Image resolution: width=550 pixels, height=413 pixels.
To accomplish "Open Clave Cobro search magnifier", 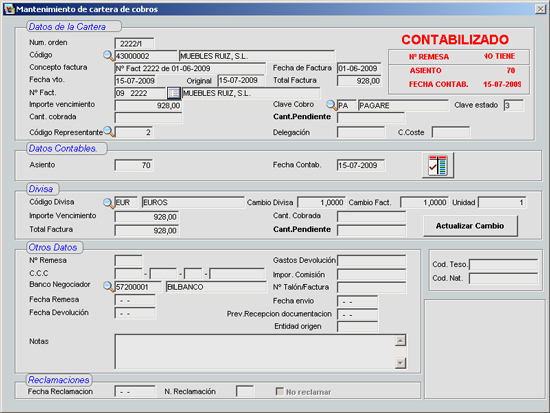I will coord(331,105).
